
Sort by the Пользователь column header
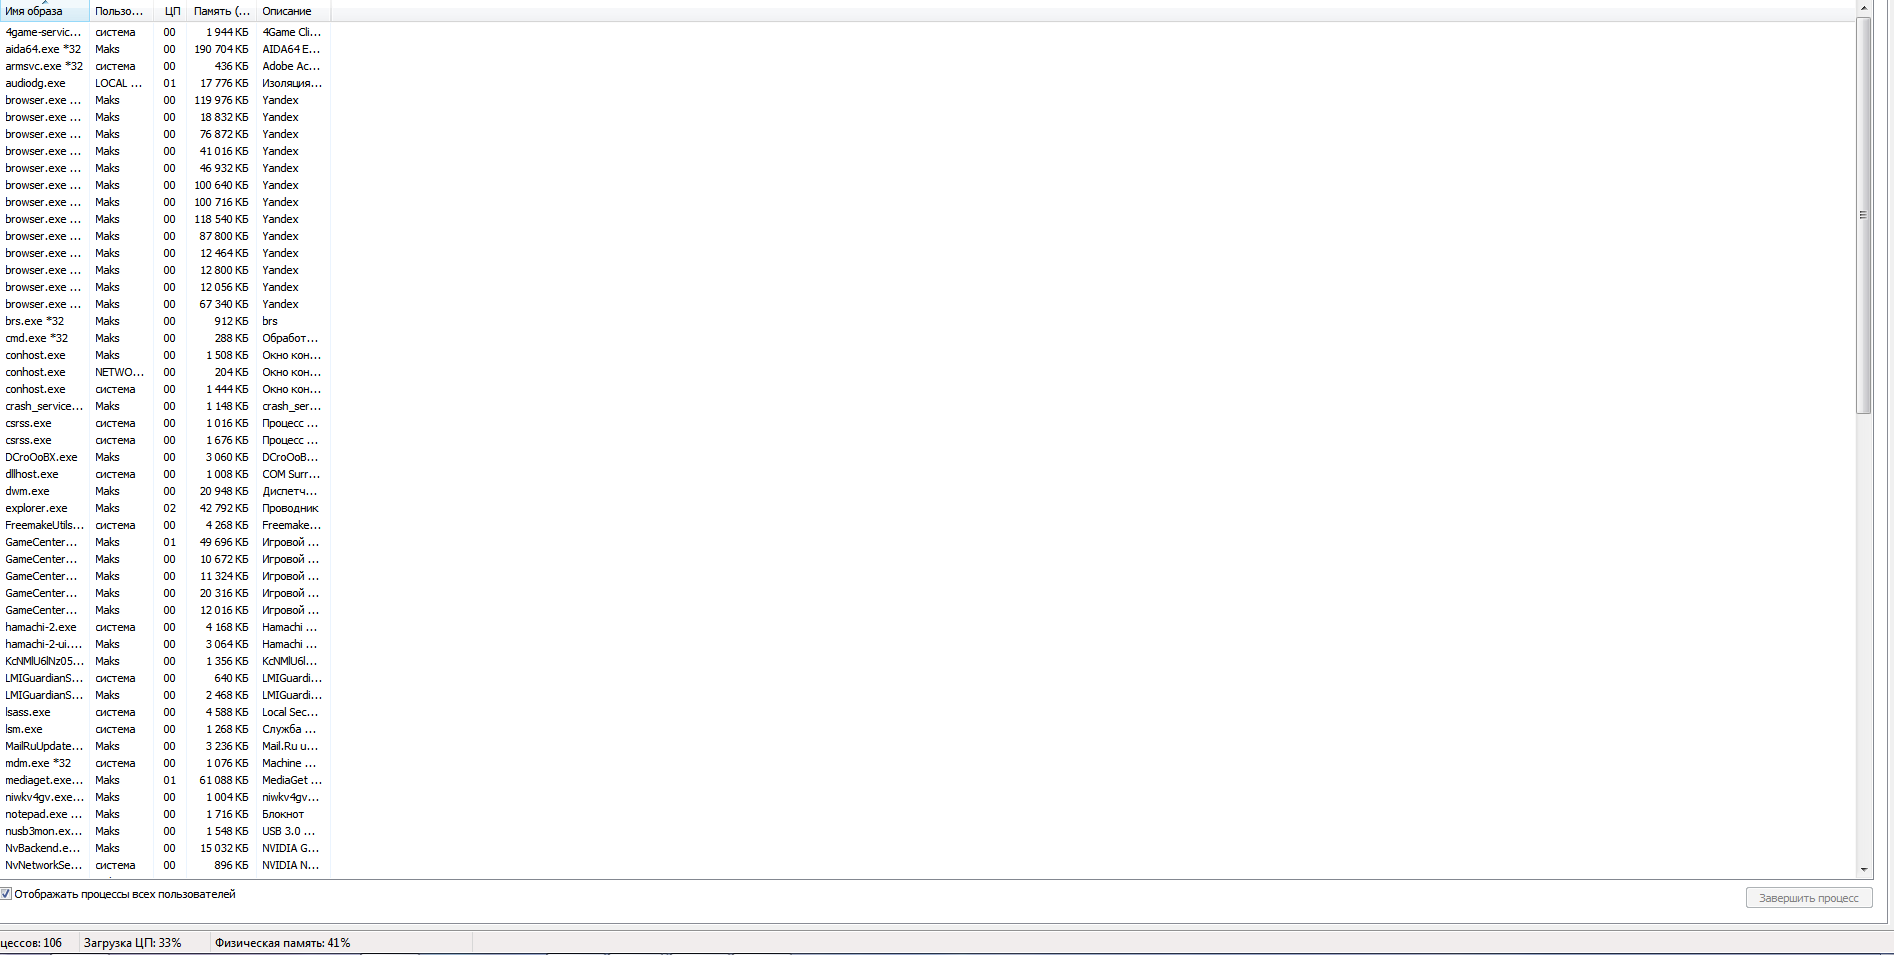[121, 11]
